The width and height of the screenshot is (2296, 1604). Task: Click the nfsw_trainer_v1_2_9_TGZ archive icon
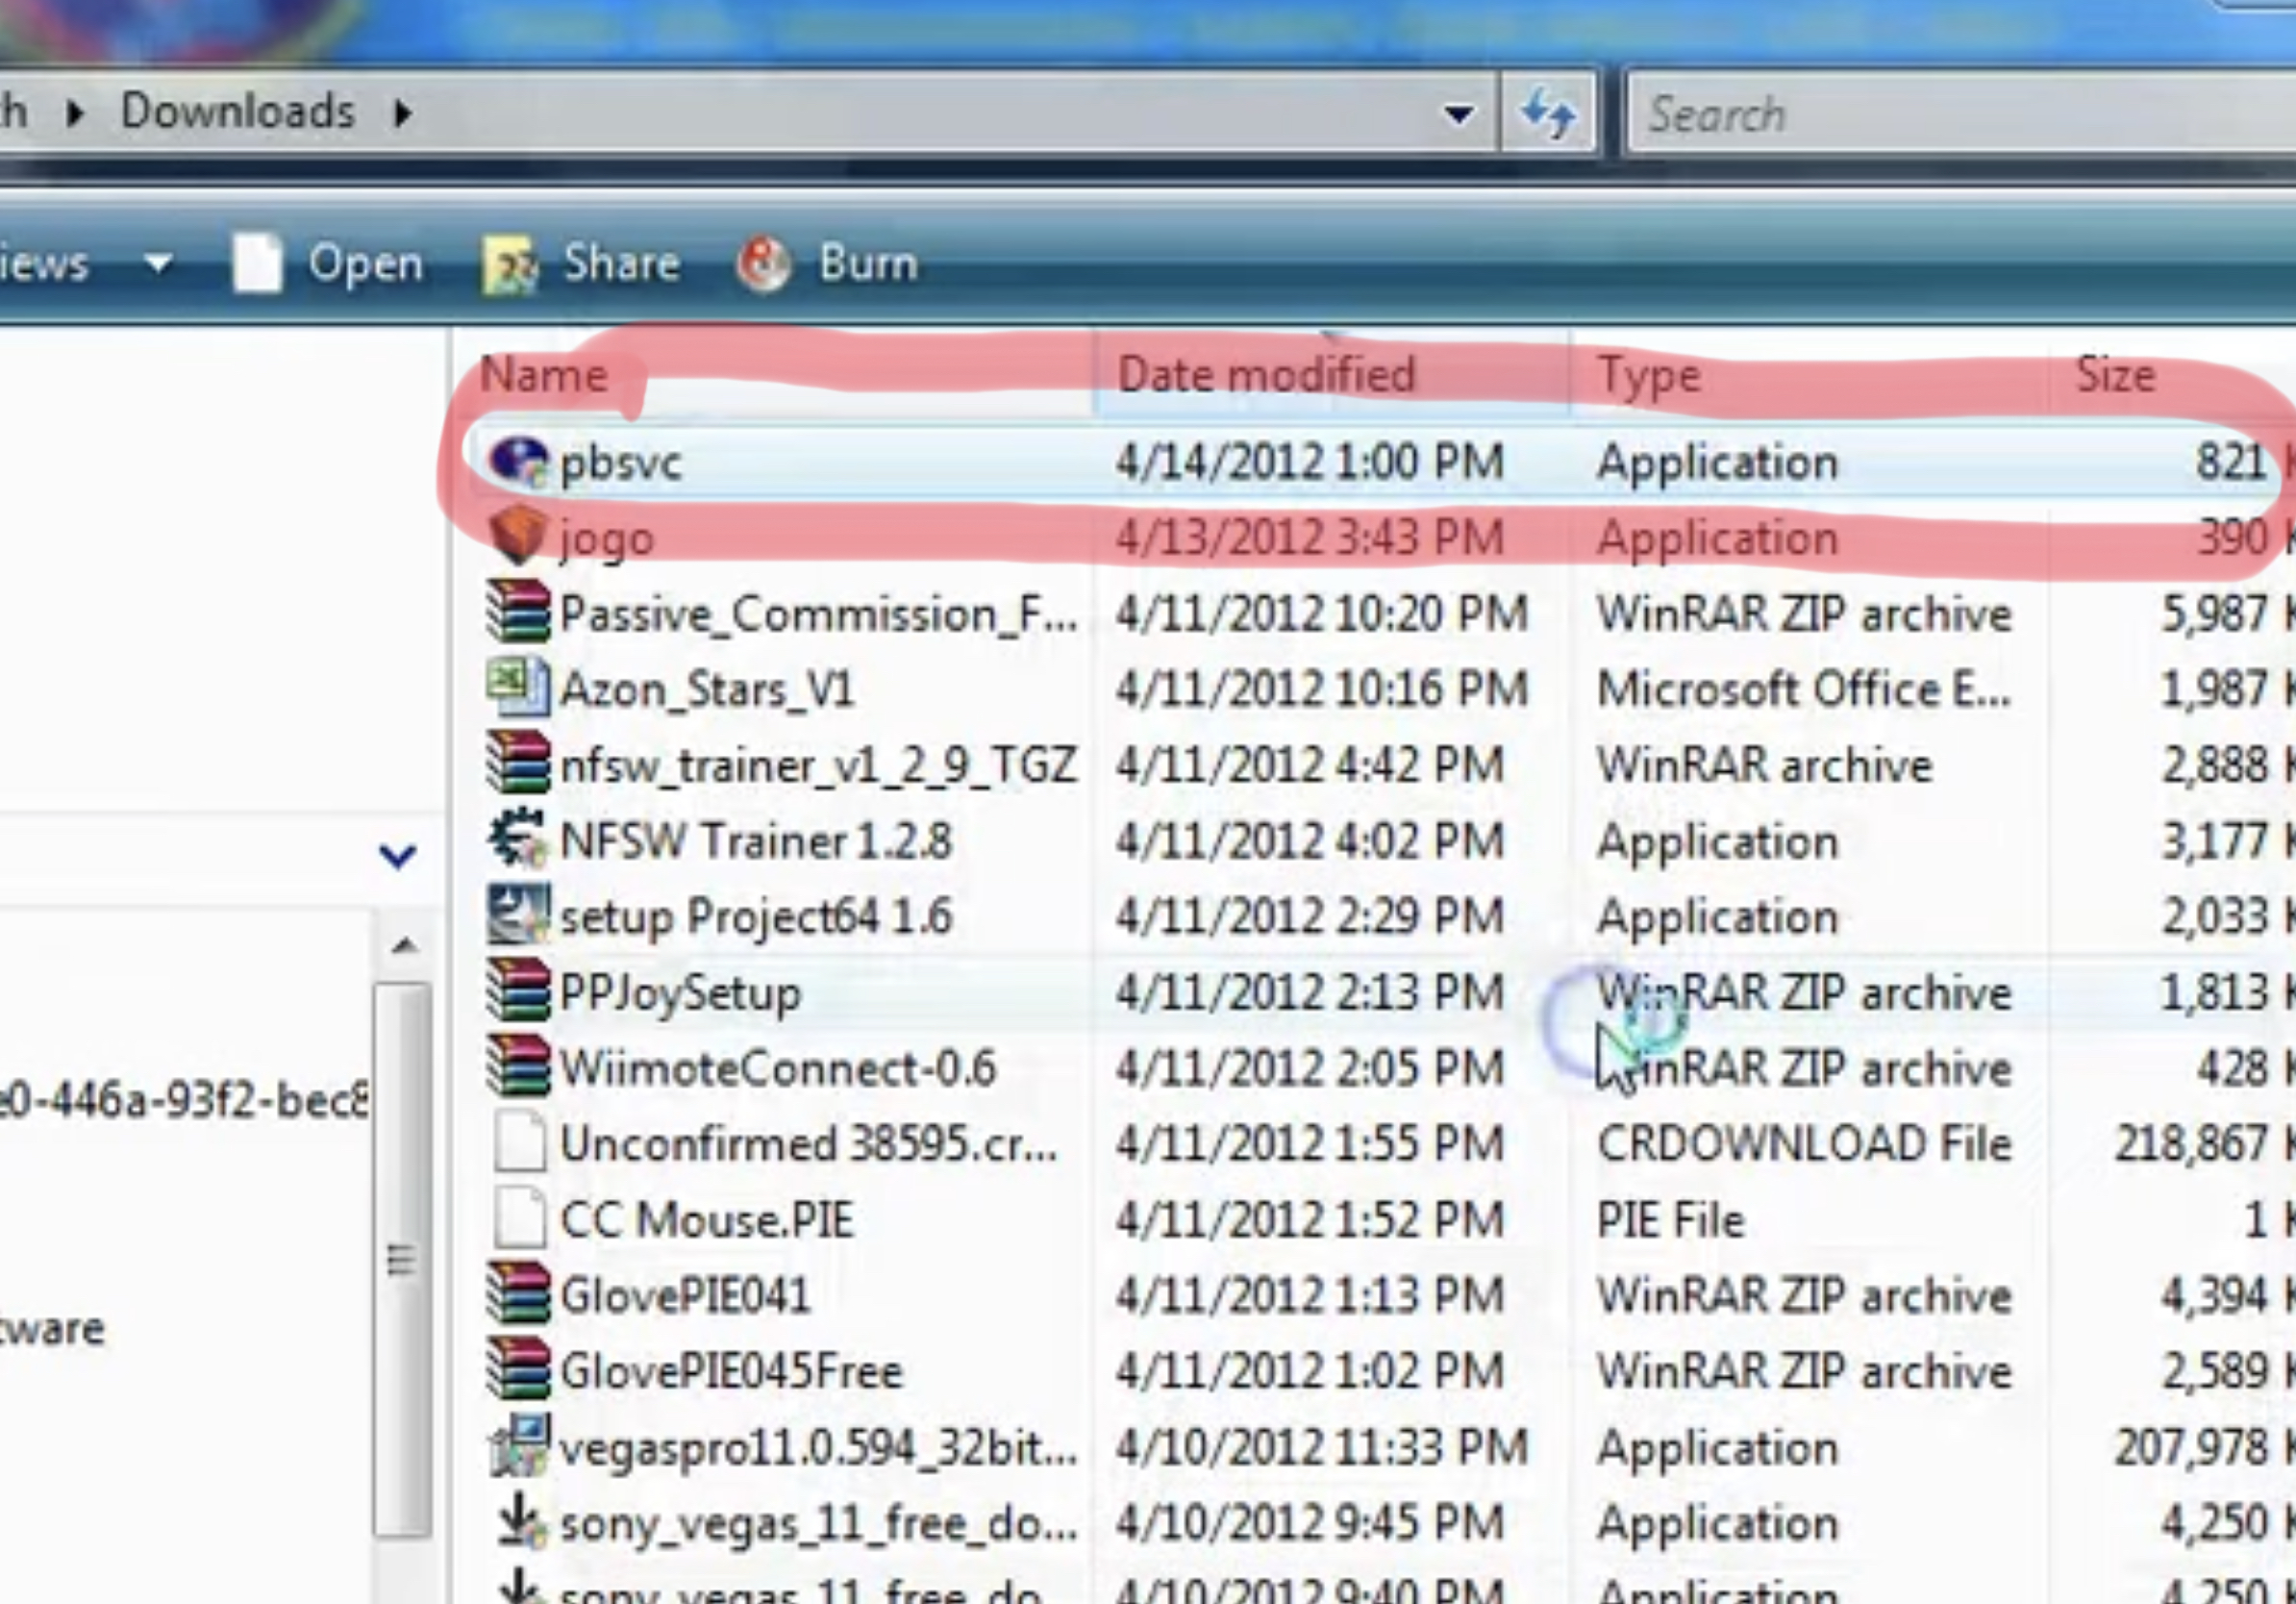[x=518, y=763]
